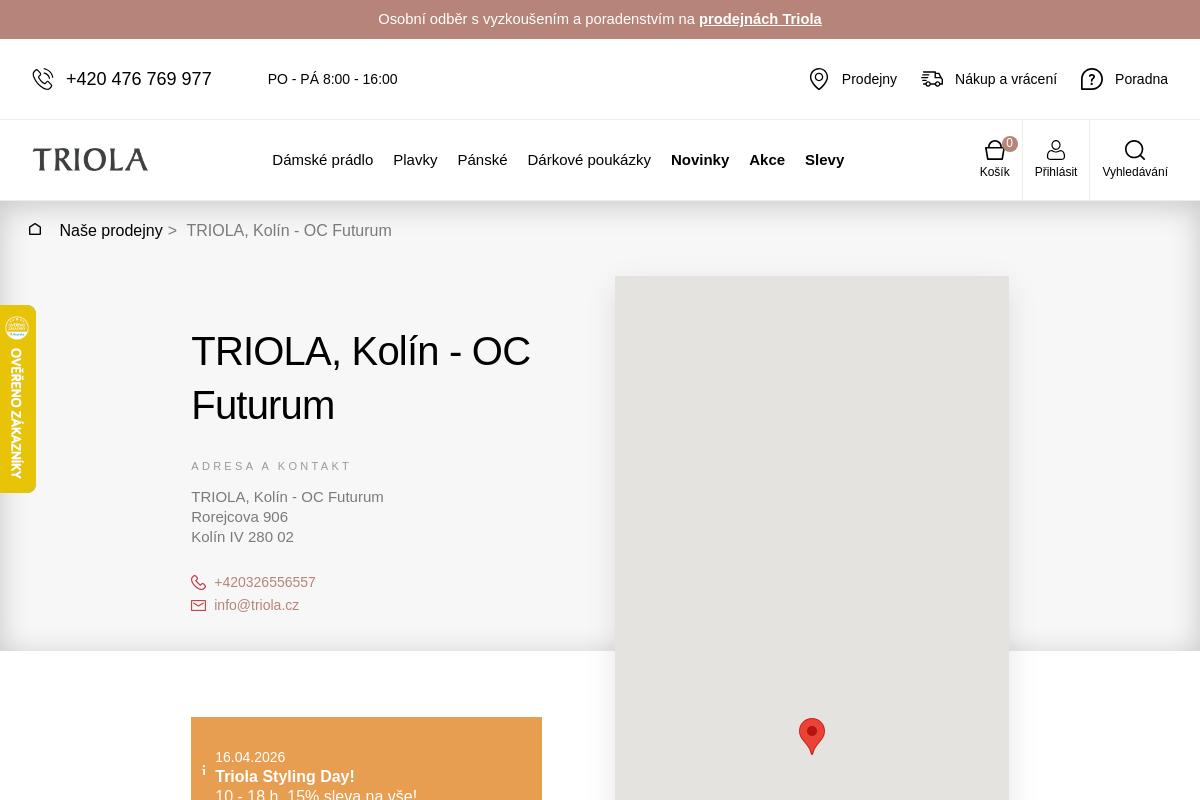The height and width of the screenshot is (800, 1200).
Task: Open the Dámské prádlo menu
Action: (322, 160)
